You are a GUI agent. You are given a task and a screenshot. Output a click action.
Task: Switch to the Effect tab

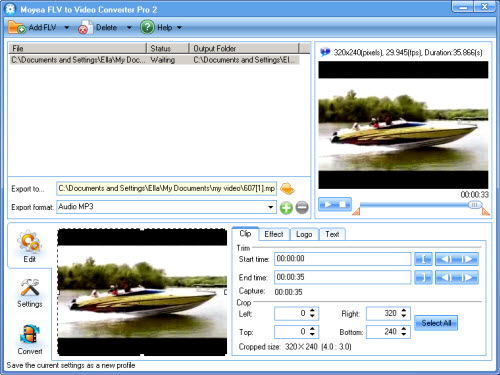[x=274, y=234]
